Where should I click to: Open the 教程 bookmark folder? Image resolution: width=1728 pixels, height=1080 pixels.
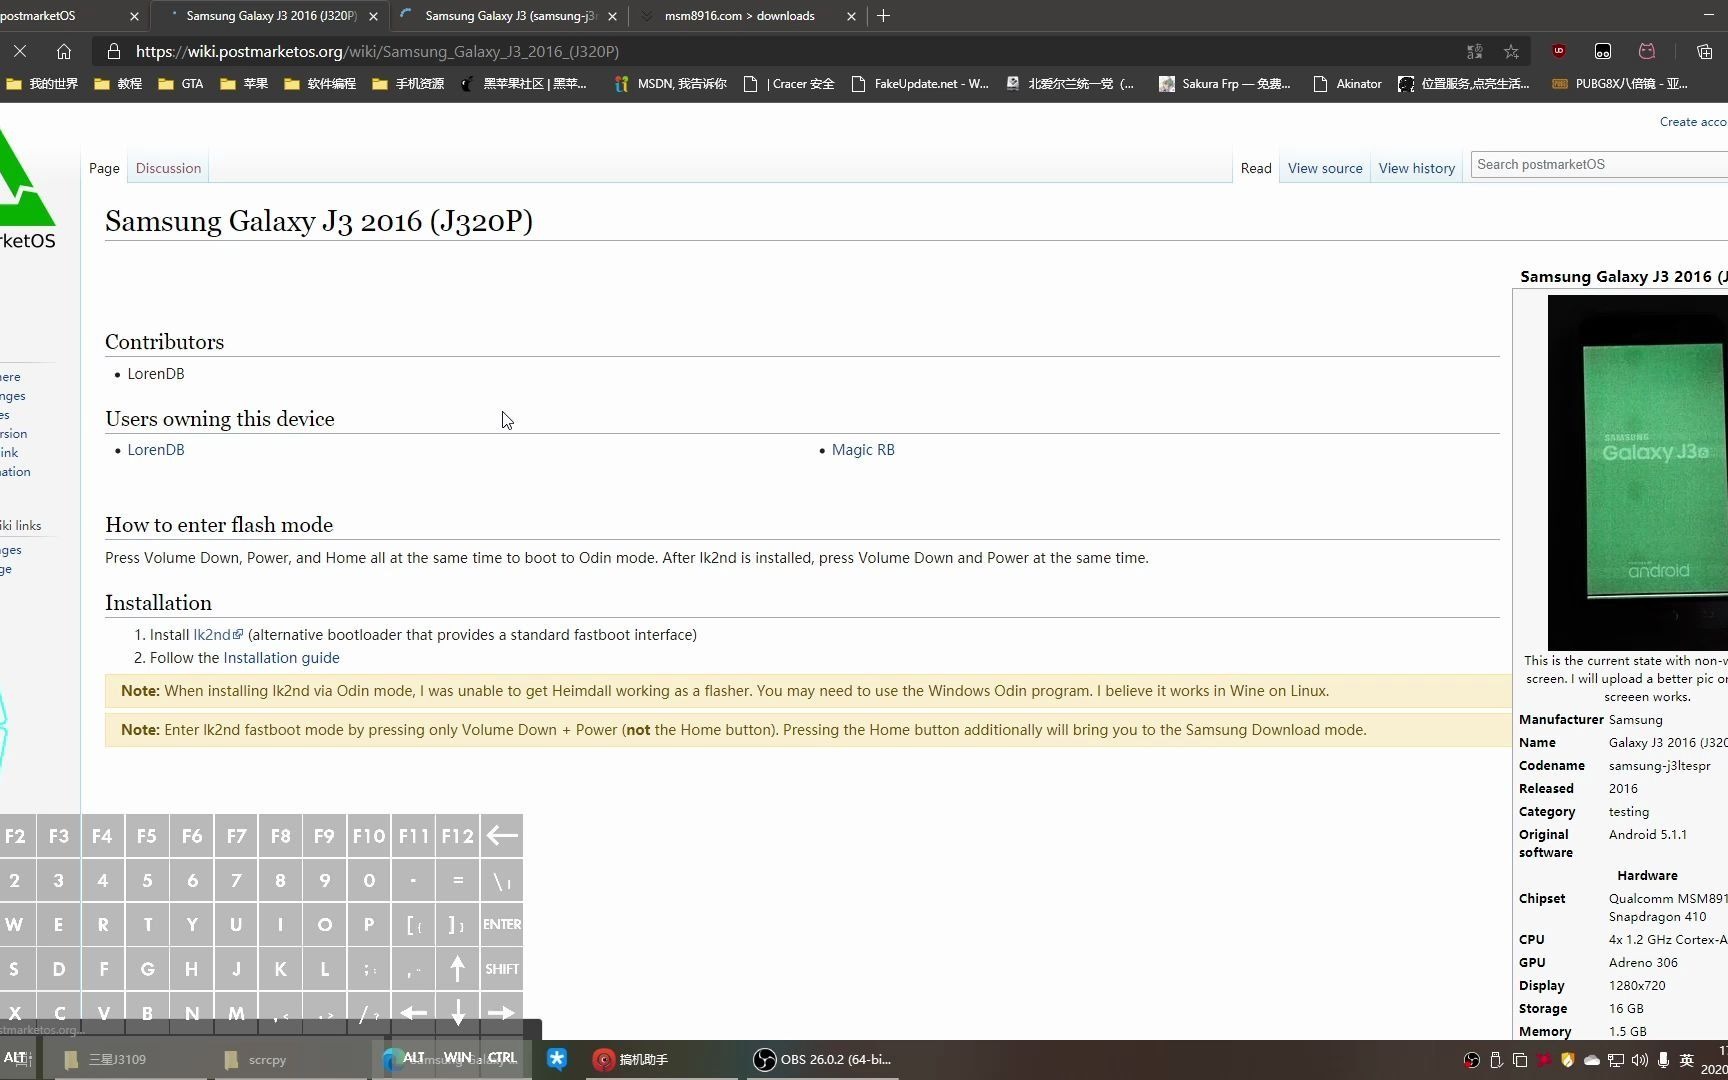pos(118,84)
